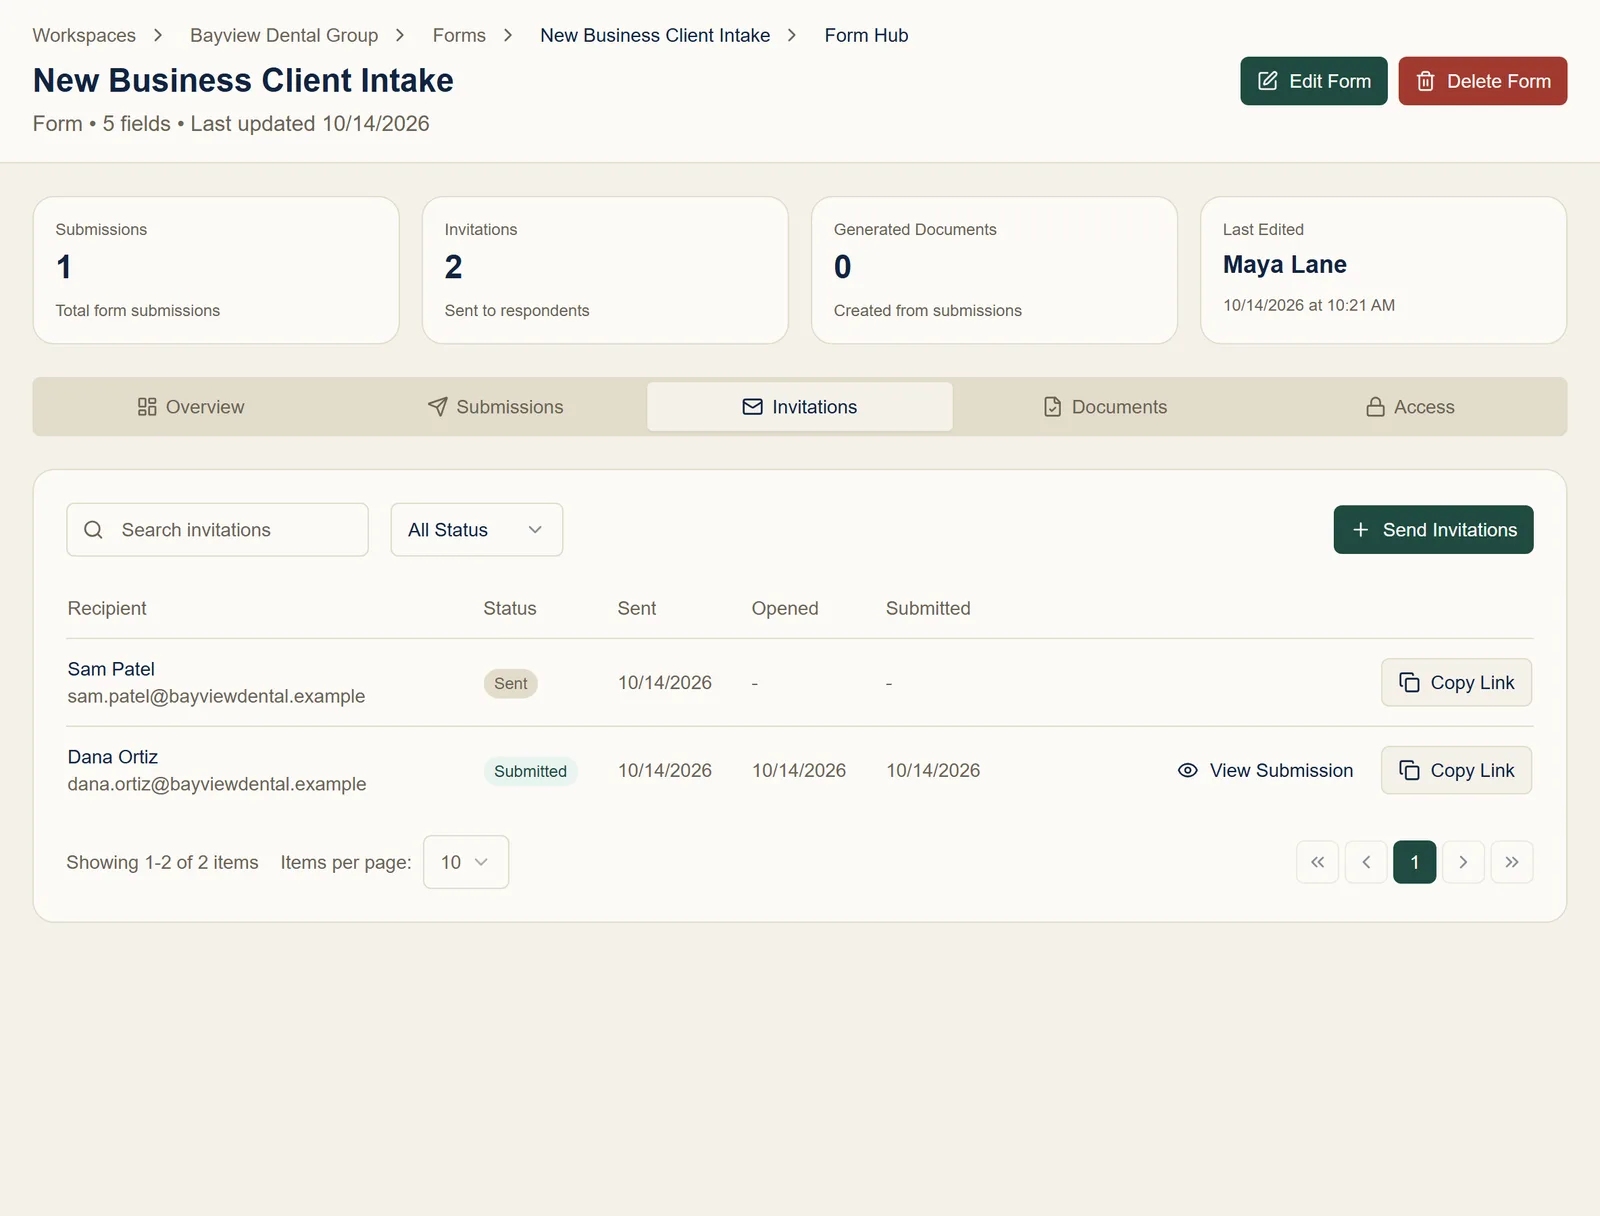
Task: Jump to the last page with the double-right arrows
Action: pos(1512,862)
